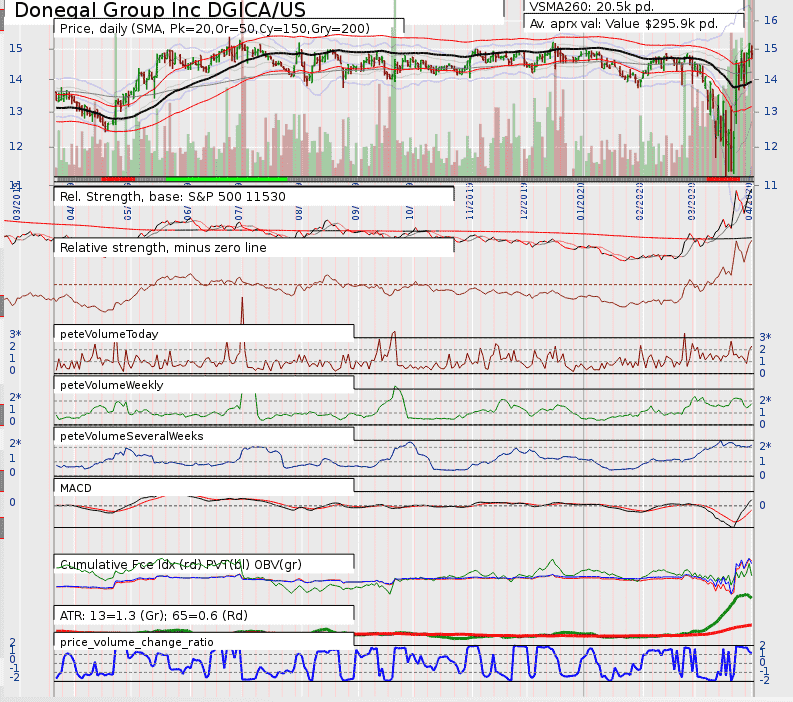Screen dimensions: 793x702
Task: Click the 03/2019 date label on the time axis
Action: point(16,202)
